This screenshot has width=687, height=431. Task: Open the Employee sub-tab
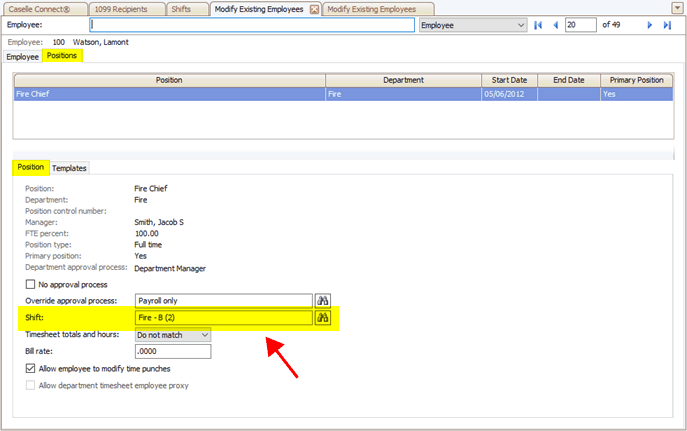point(22,57)
